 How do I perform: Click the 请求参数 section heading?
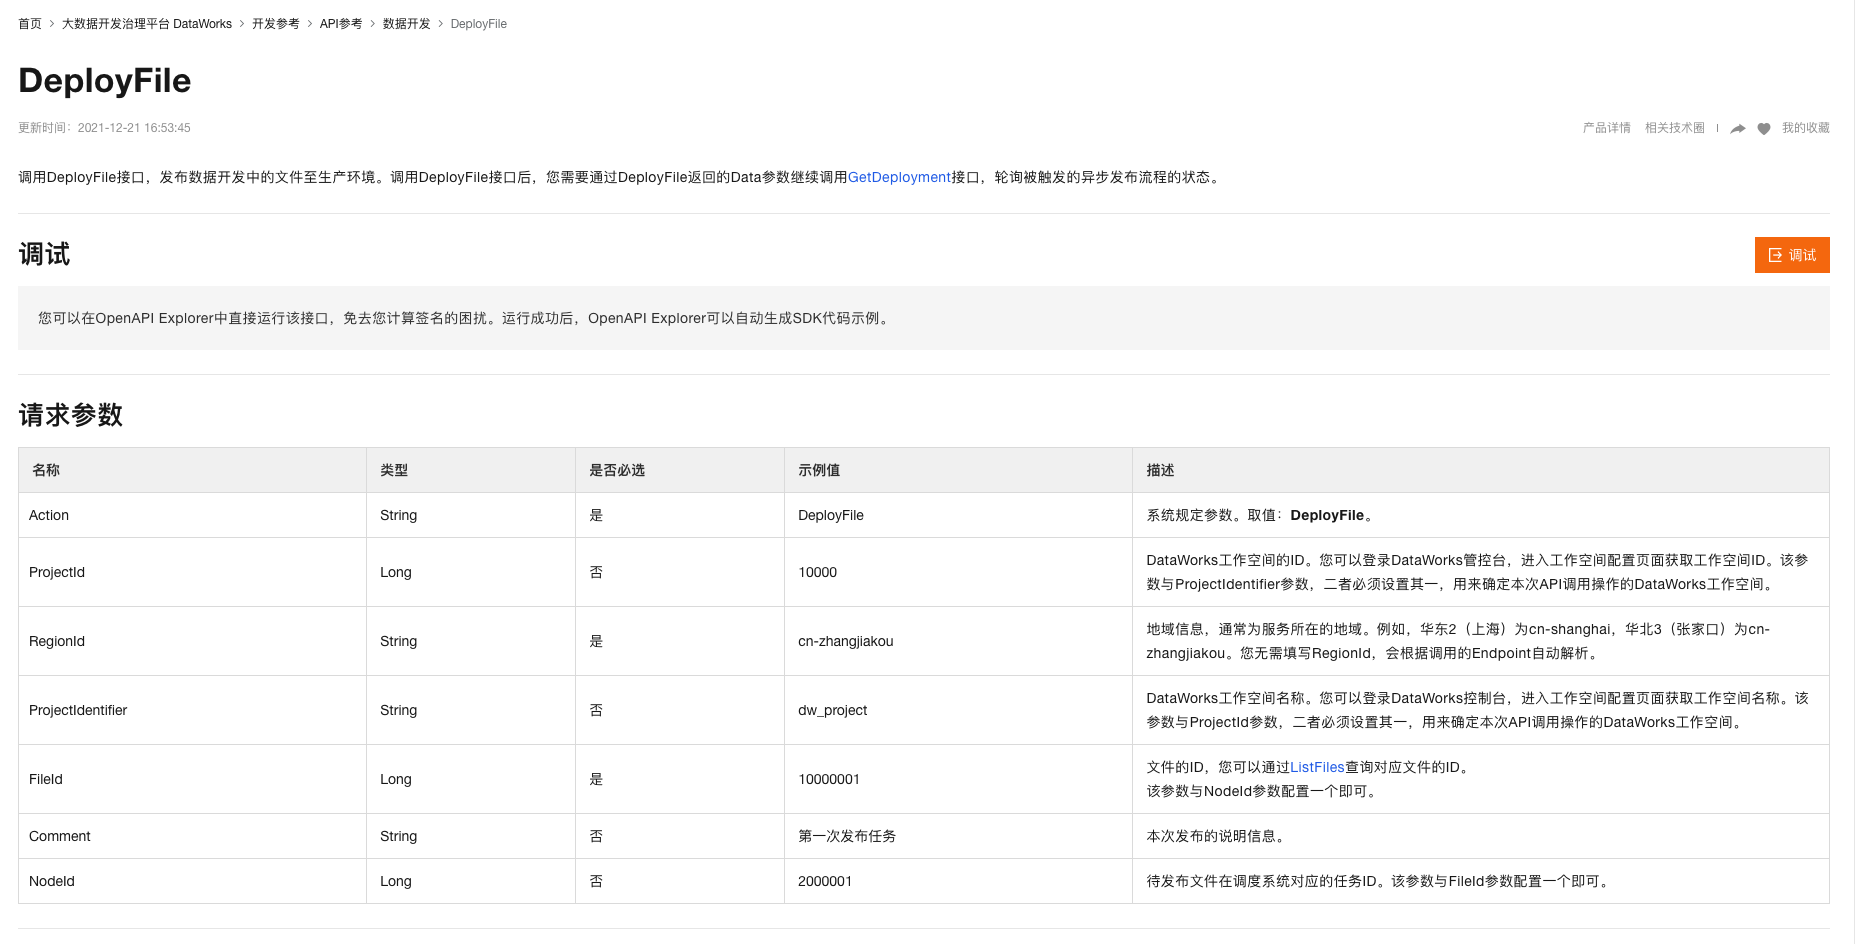(x=71, y=415)
